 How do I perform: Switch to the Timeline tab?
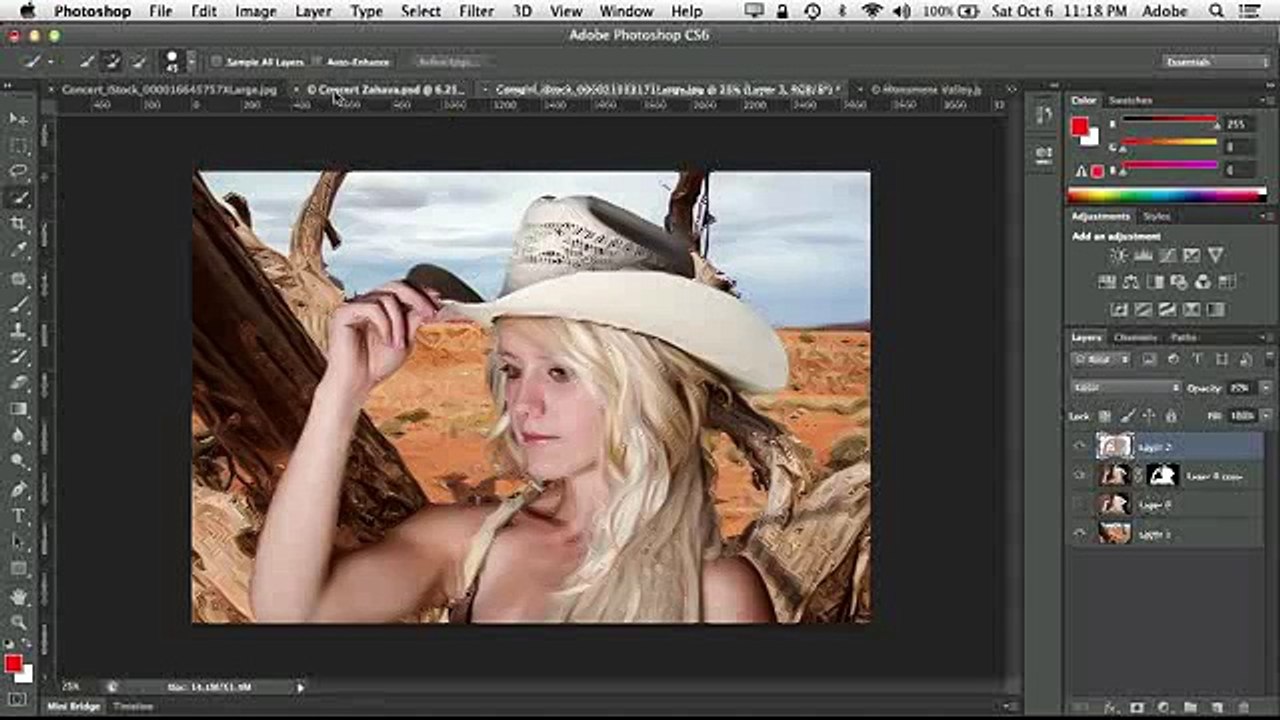point(133,706)
